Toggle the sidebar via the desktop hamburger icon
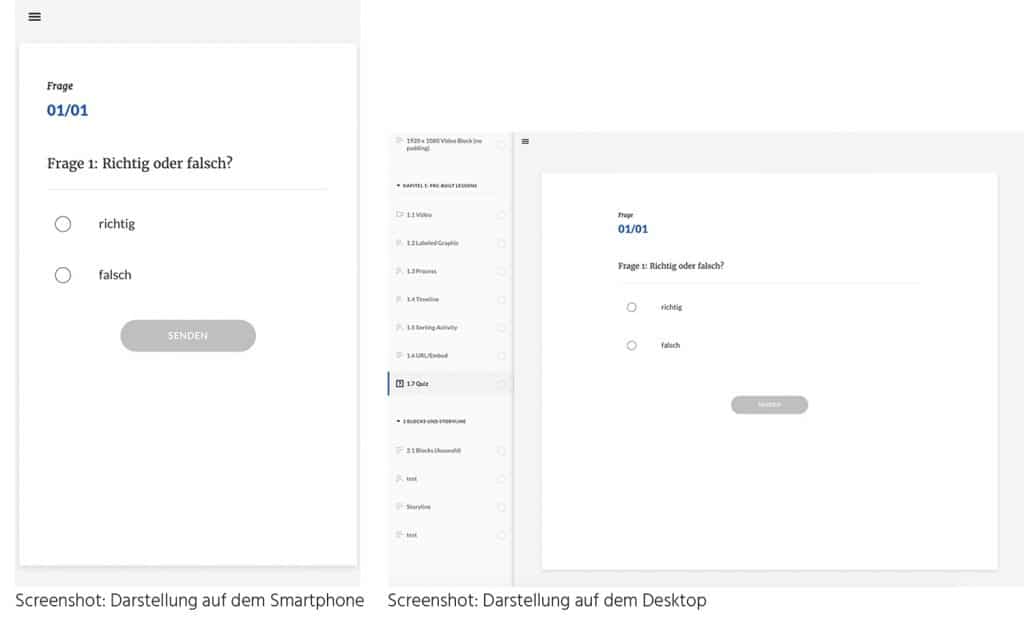 click(526, 142)
